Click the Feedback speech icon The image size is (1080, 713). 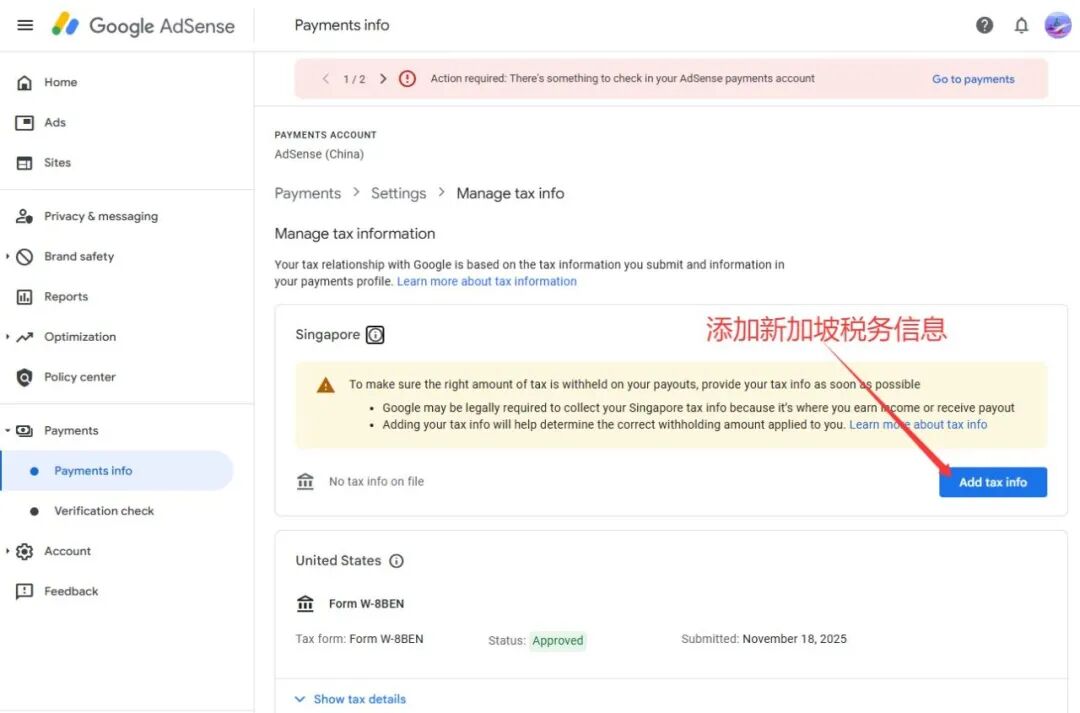[24, 592]
